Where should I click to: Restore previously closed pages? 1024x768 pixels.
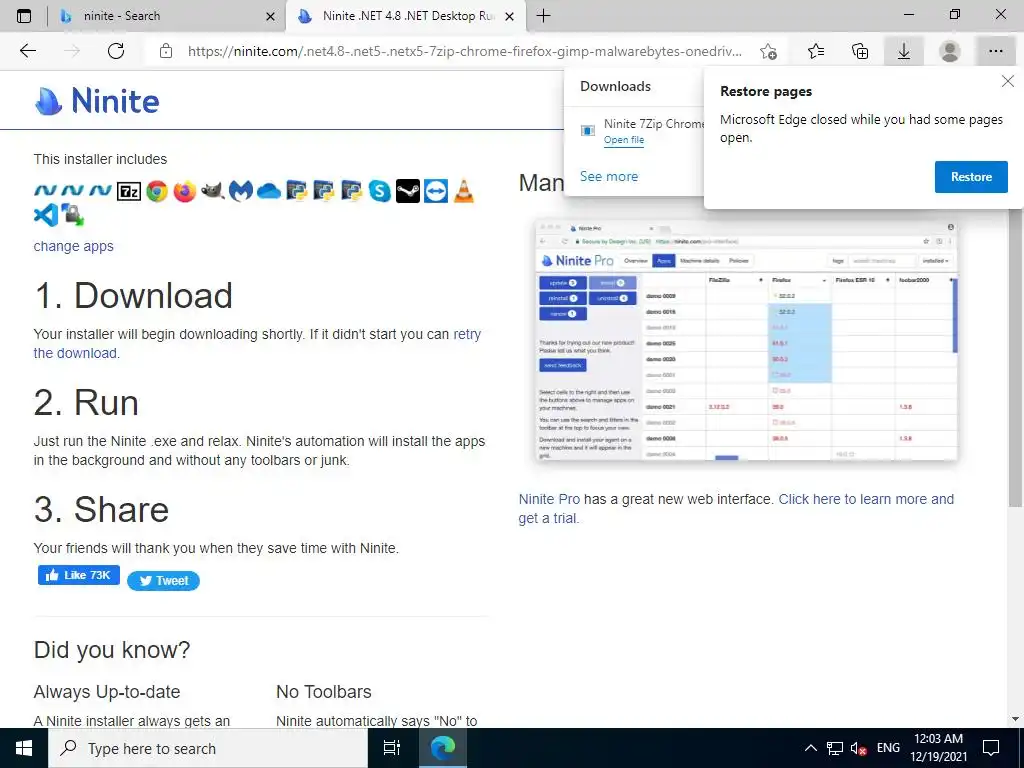tap(970, 177)
